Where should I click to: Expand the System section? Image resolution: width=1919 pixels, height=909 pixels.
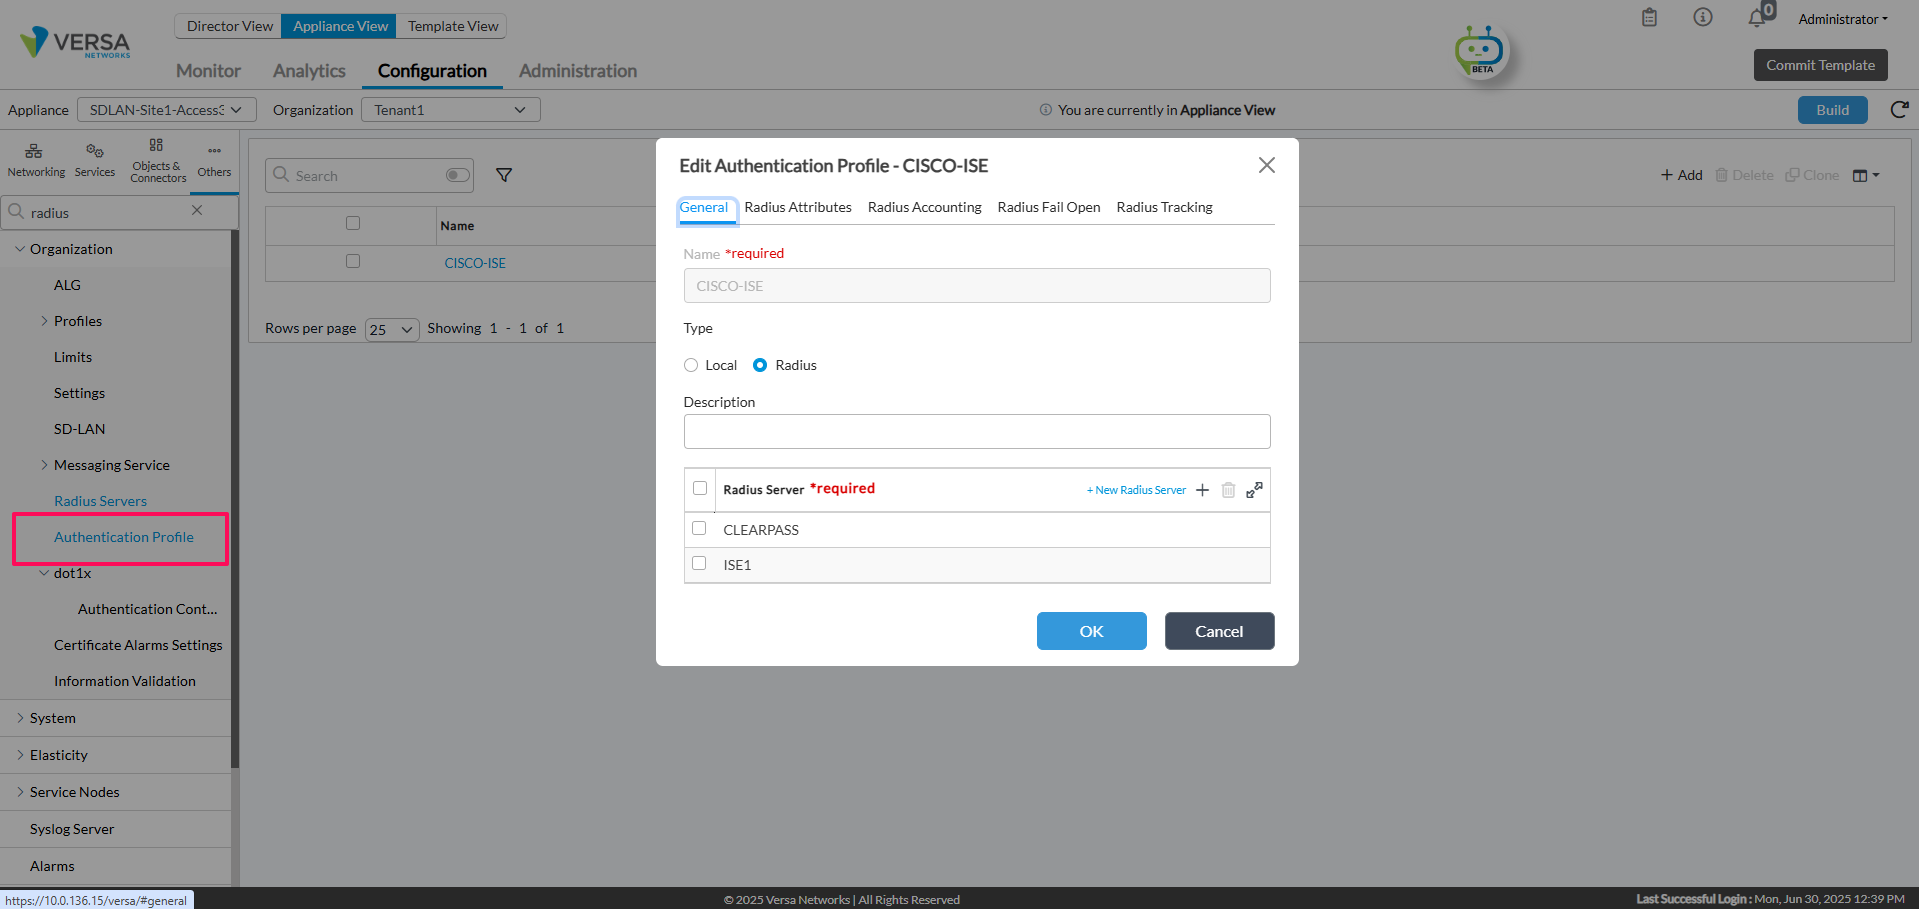tap(20, 718)
